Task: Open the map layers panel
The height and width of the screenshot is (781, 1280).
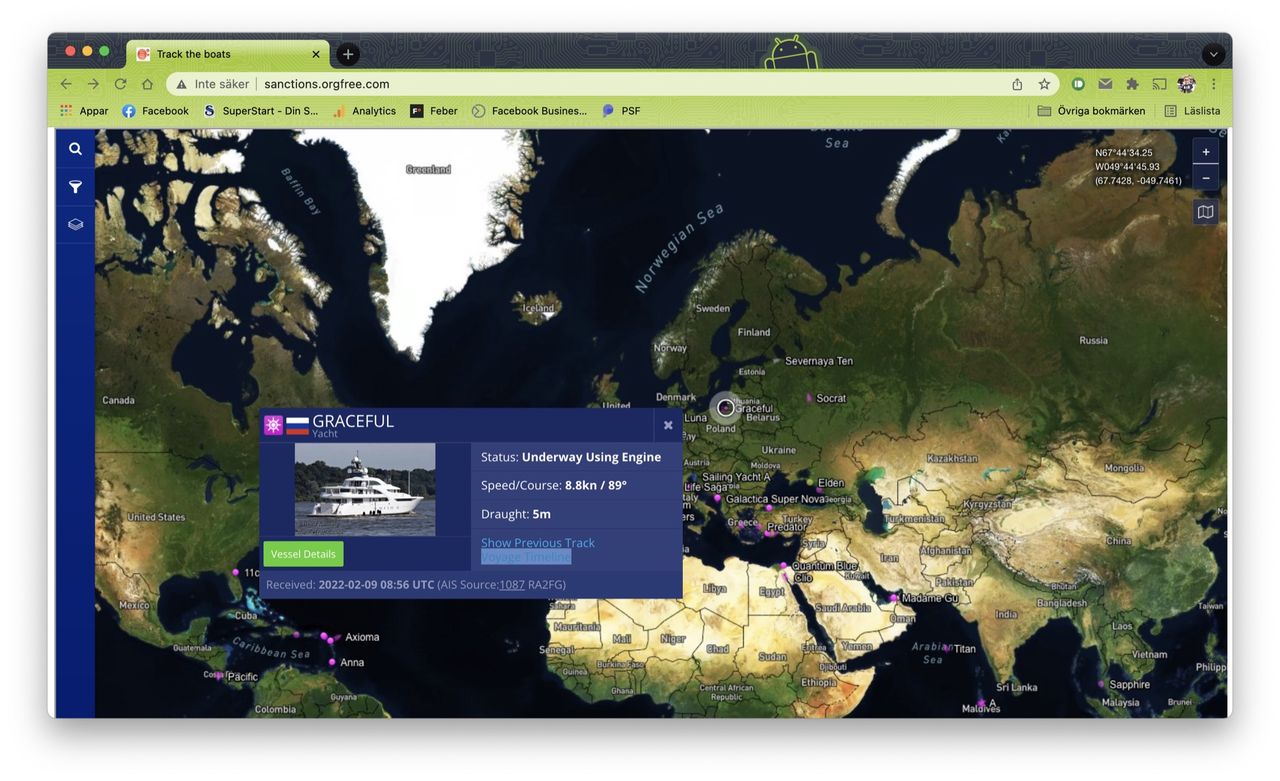Action: pos(75,225)
